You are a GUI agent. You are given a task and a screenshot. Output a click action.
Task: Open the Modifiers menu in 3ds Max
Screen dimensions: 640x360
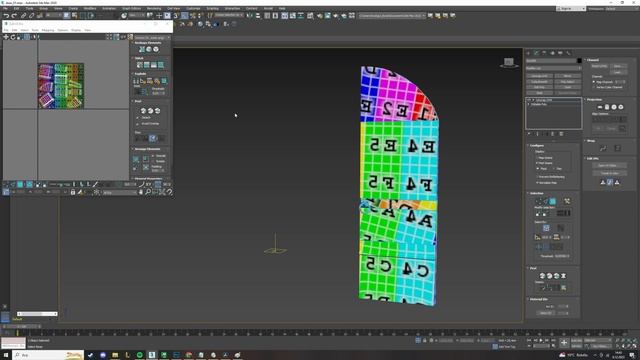(90, 8)
